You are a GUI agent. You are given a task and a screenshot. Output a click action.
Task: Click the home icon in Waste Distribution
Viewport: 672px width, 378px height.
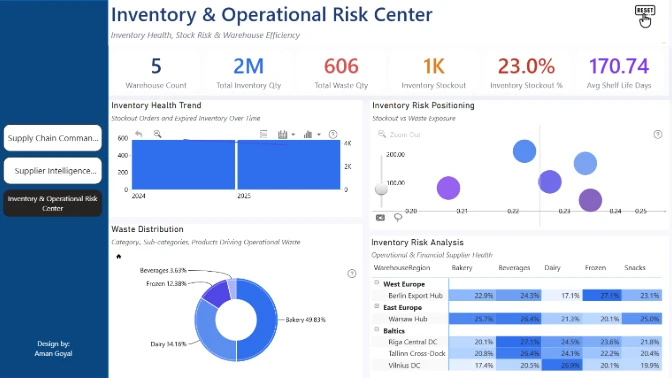coord(119,256)
